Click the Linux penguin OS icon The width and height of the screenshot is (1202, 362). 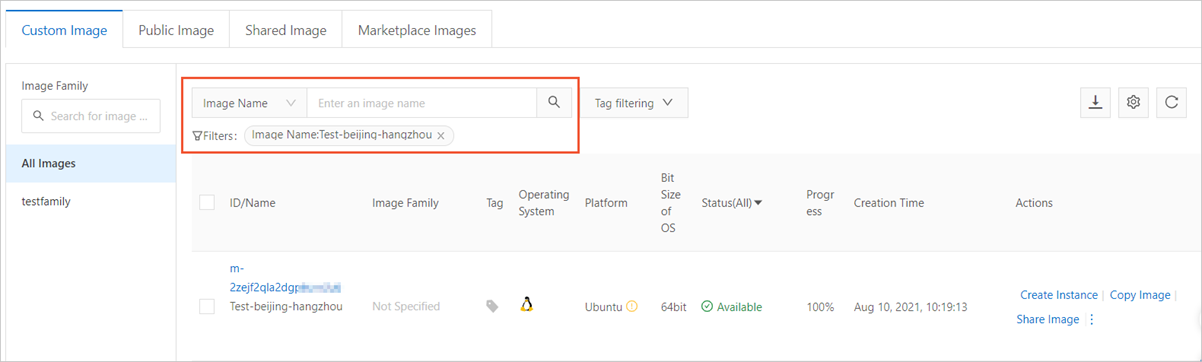[x=526, y=305]
